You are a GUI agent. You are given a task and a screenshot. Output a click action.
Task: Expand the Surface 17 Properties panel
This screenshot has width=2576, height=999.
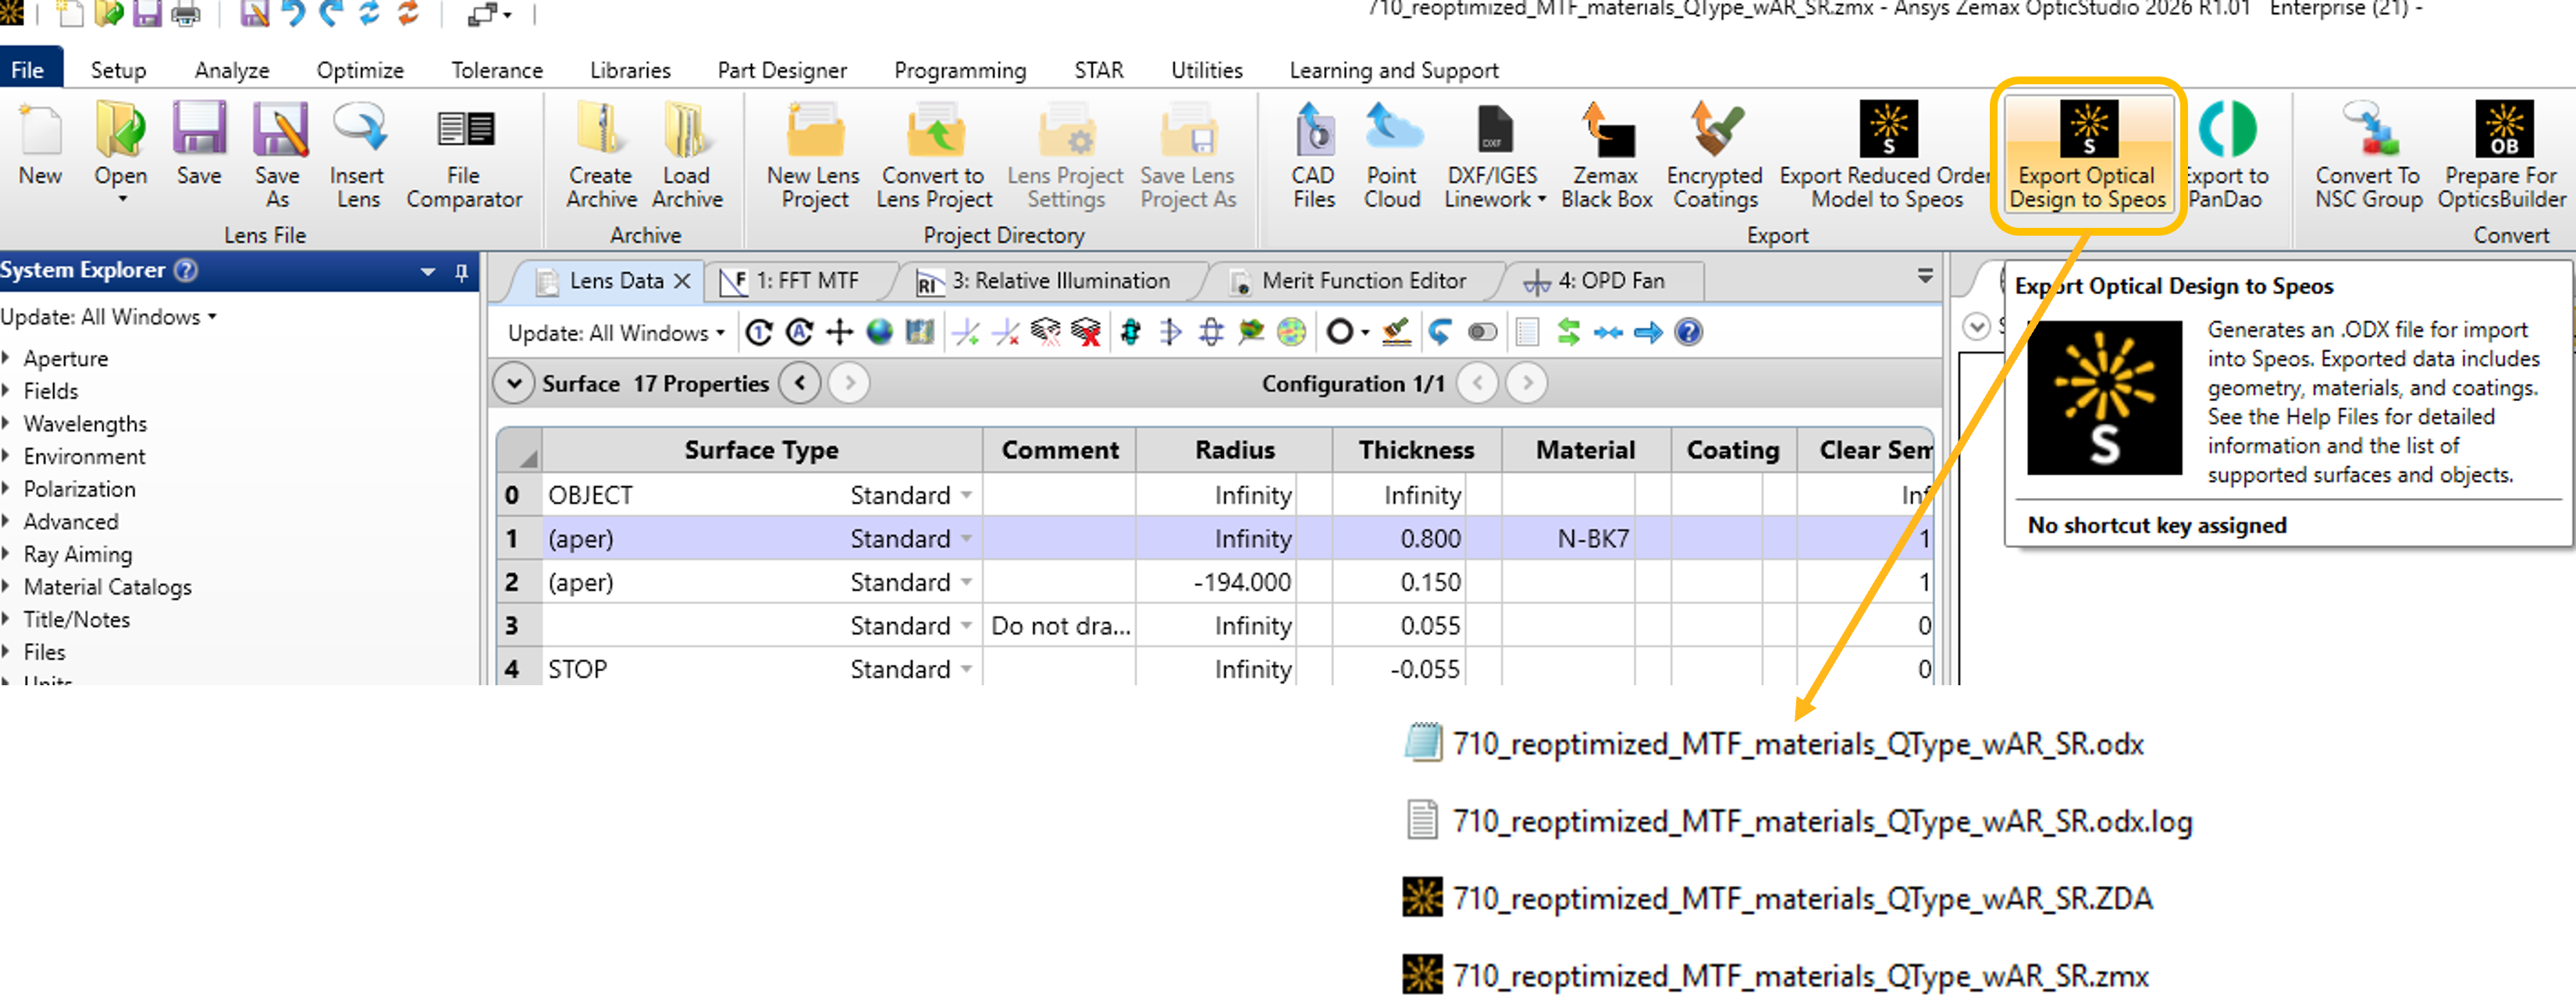click(514, 384)
